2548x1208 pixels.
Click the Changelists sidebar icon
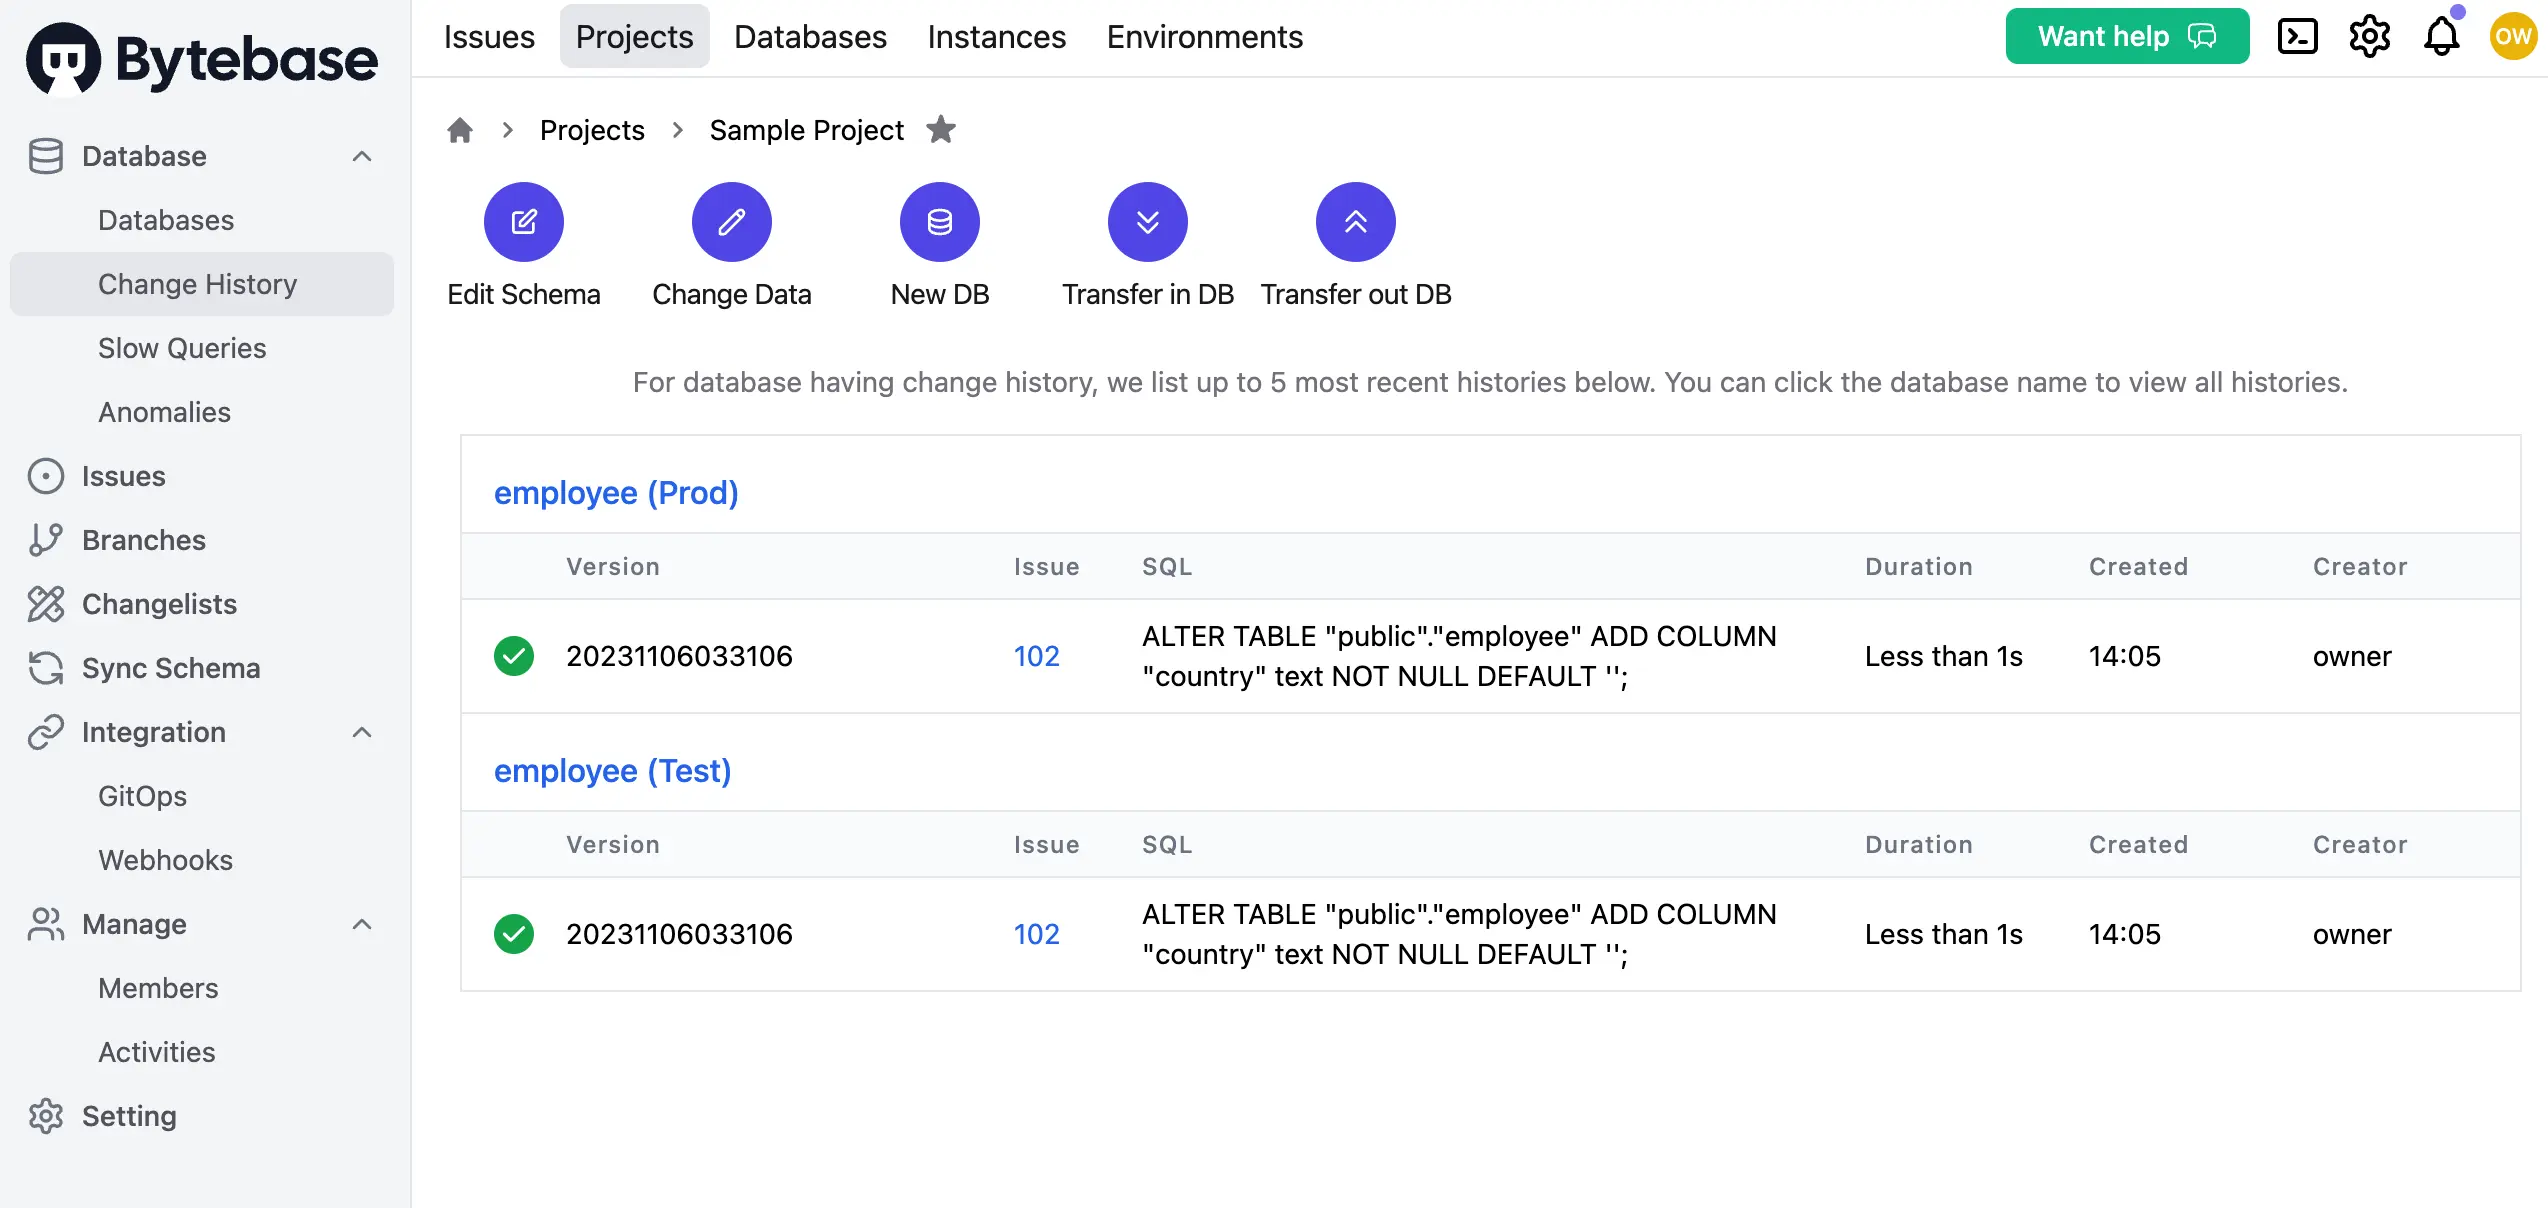46,604
